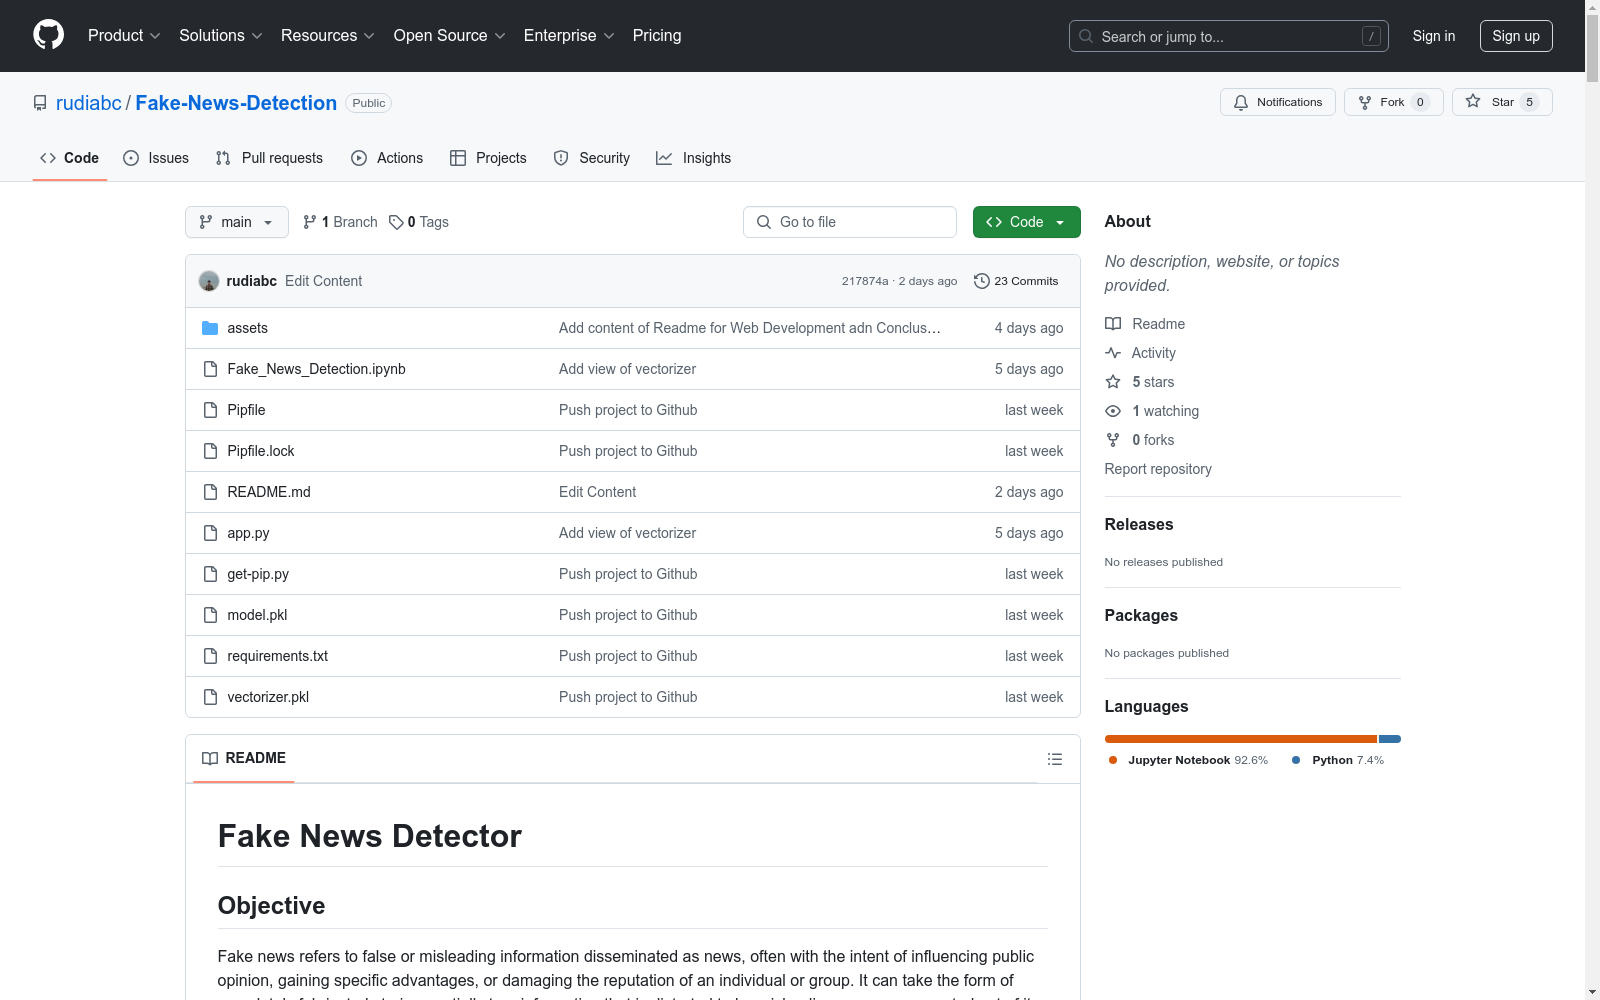Click file icon next to get-pip.py
1600x1000 pixels.
point(210,574)
